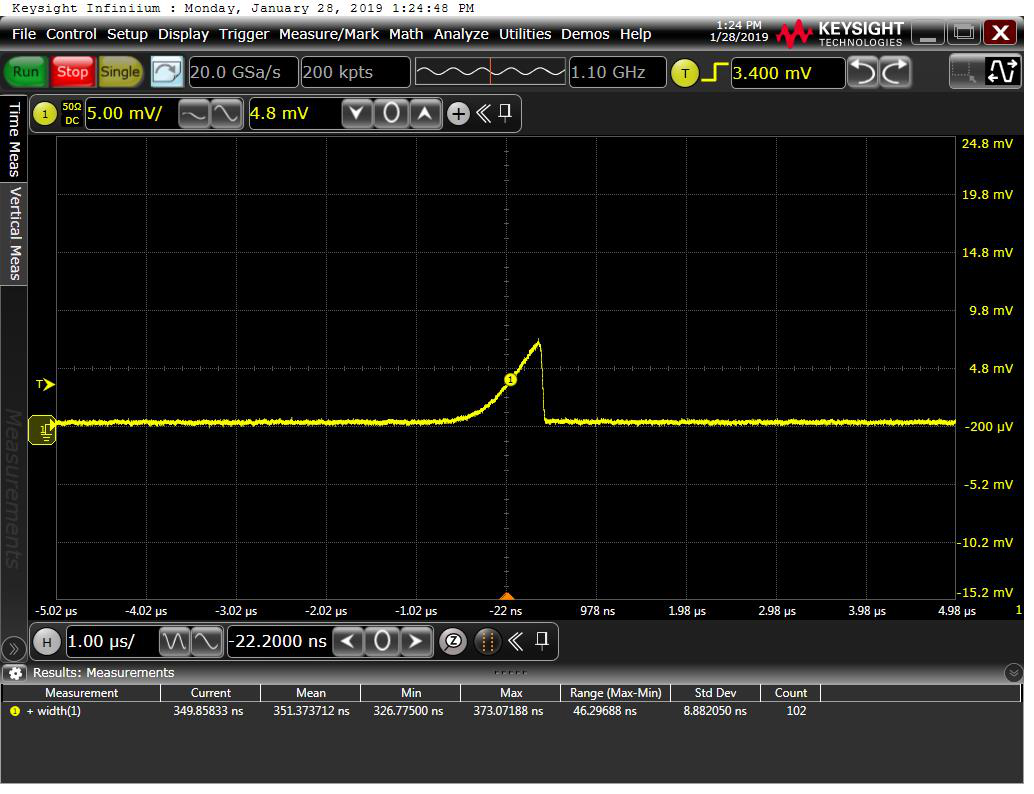The height and width of the screenshot is (794, 1034).
Task: Collapse the Results Measurements panel
Action: 1013,673
